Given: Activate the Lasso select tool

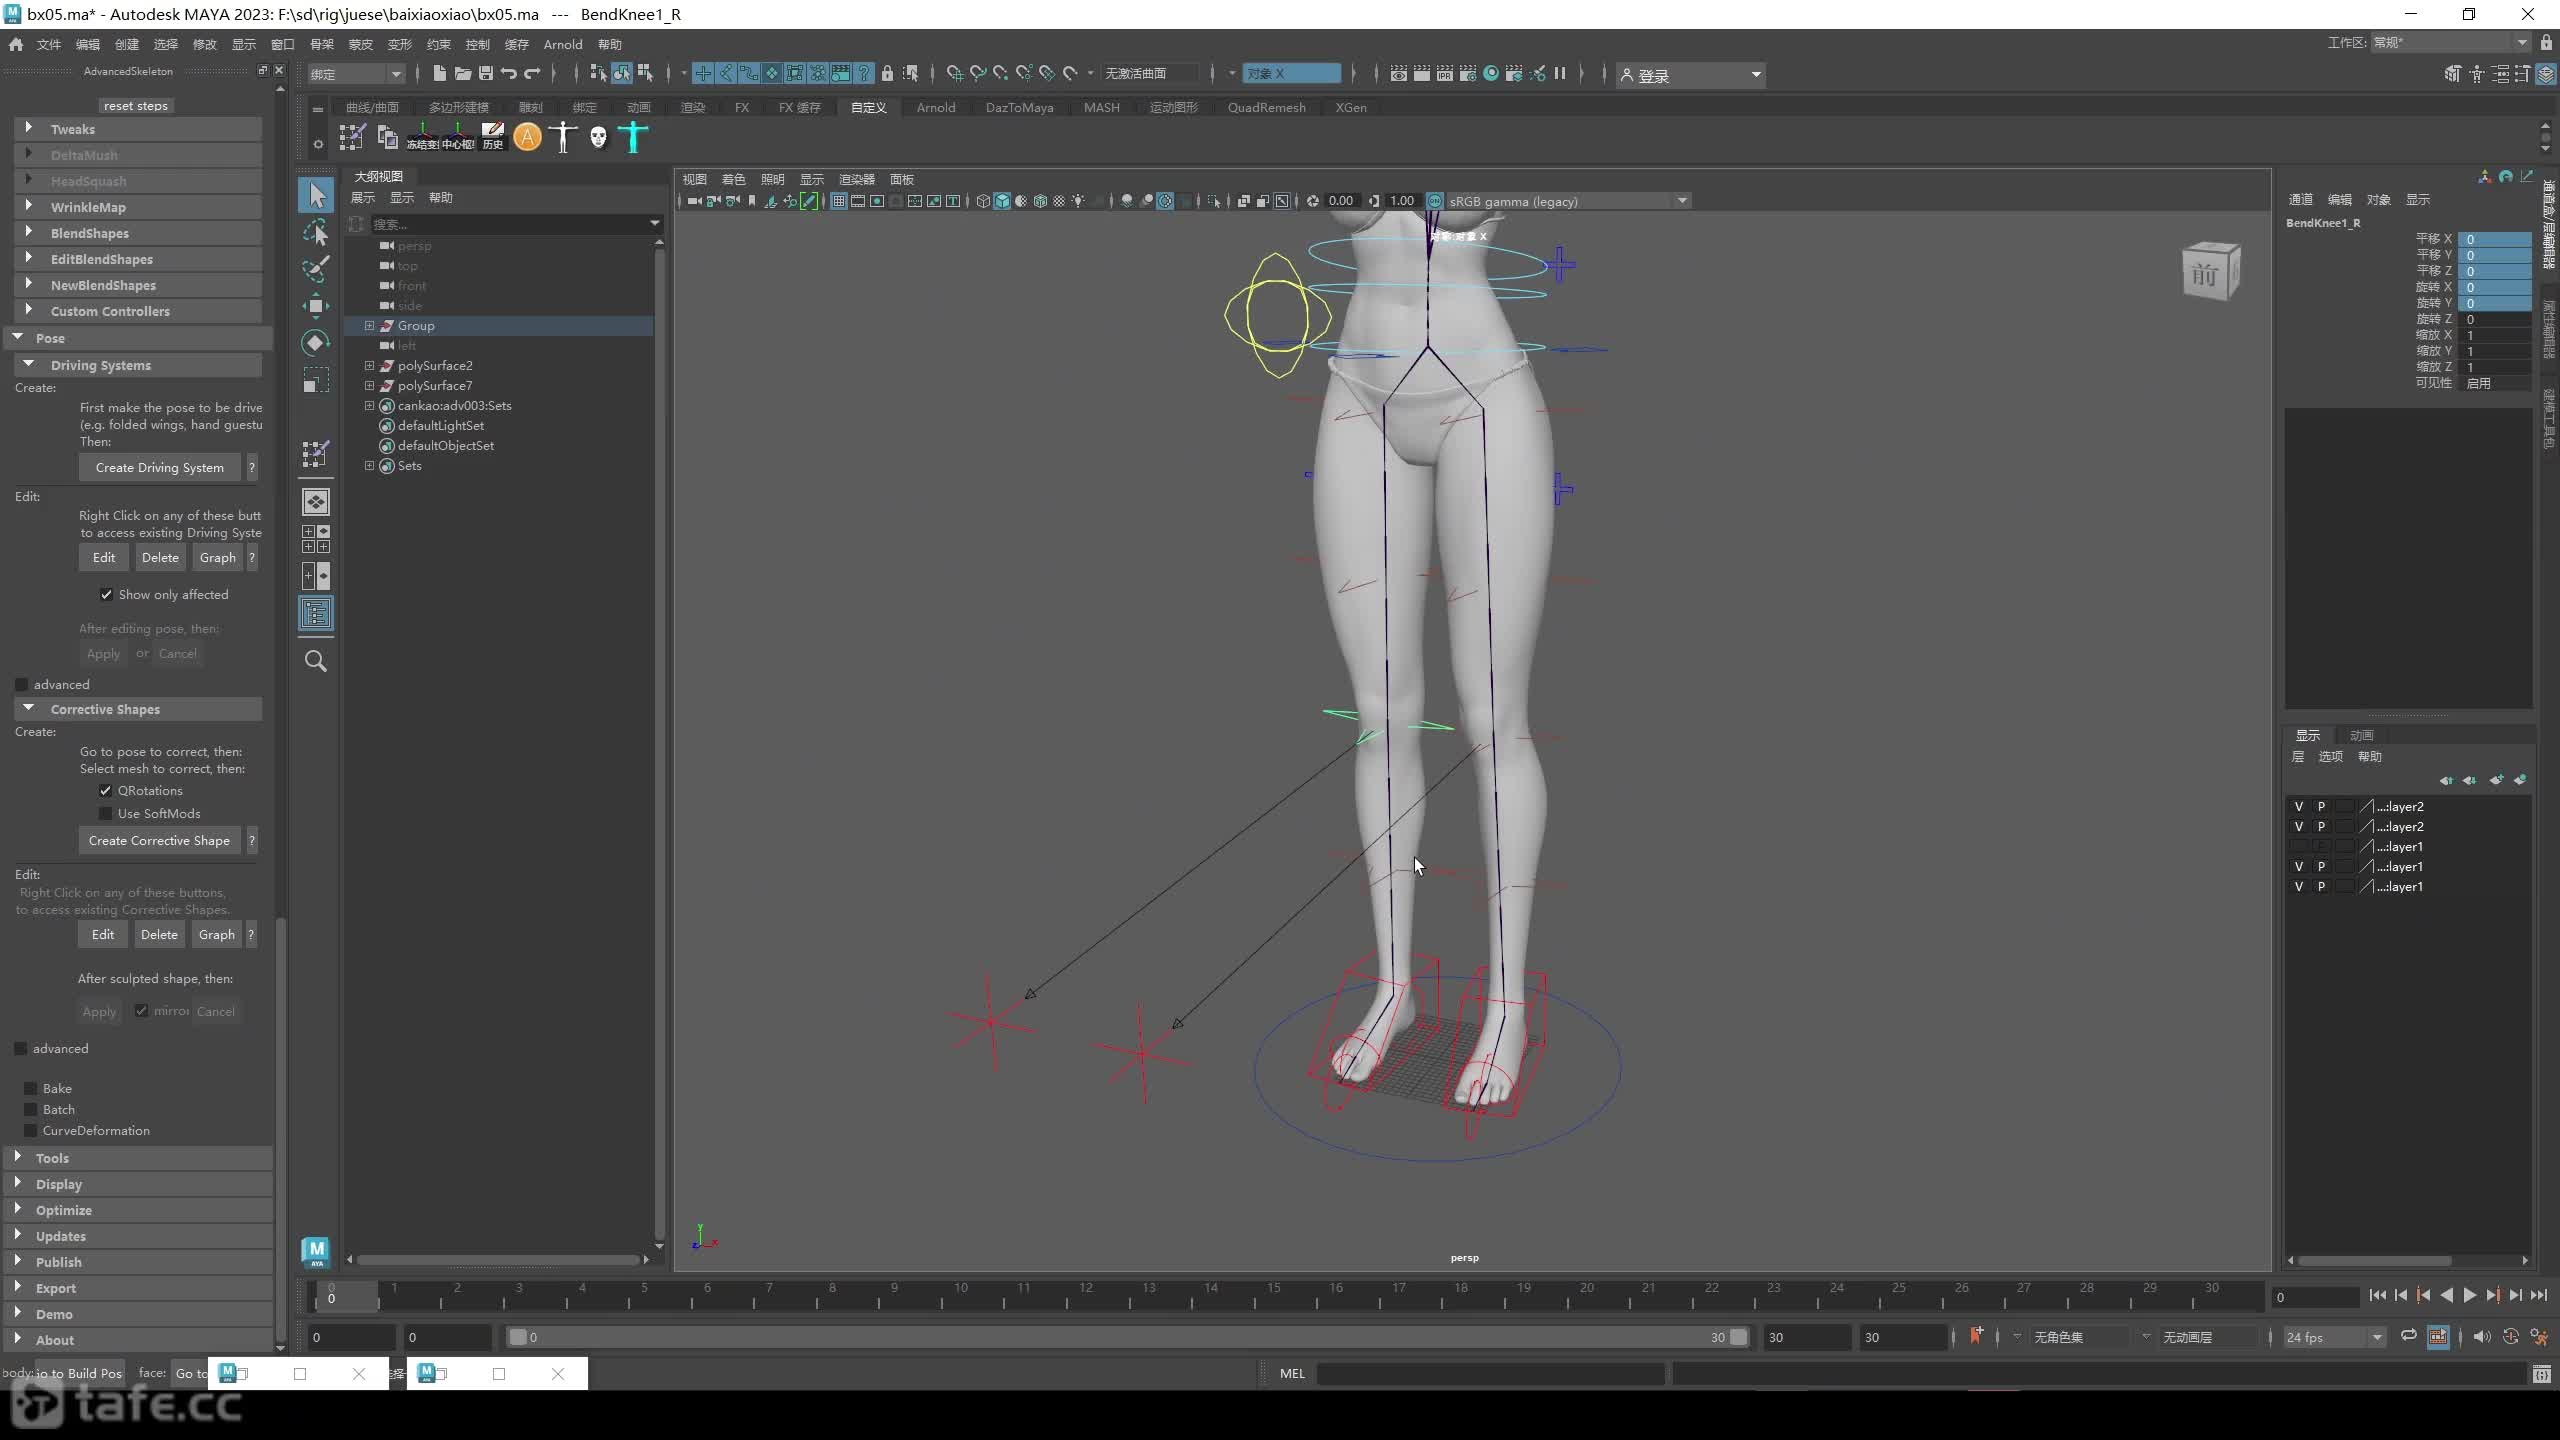Looking at the screenshot, I should pos(316,233).
